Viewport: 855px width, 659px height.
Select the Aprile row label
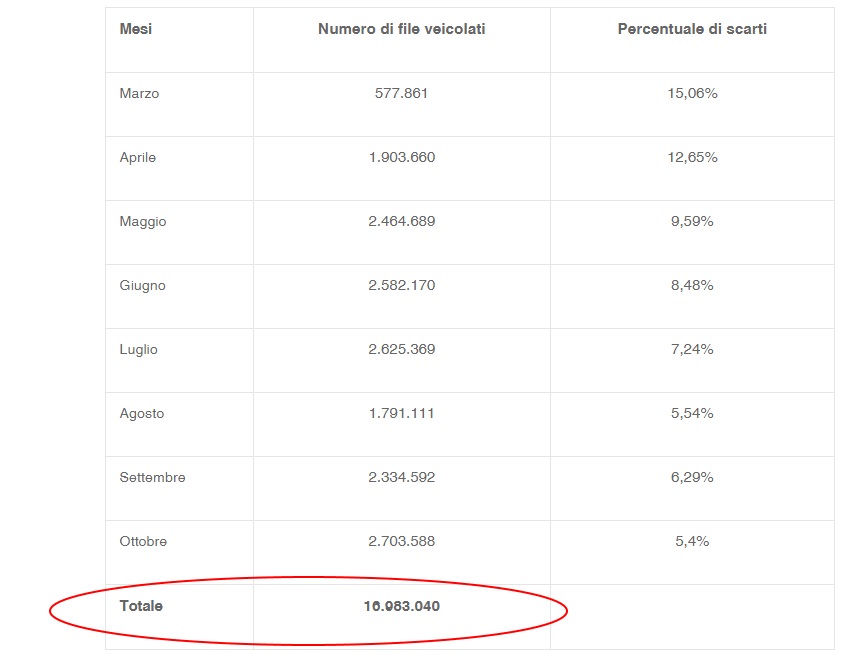tap(137, 158)
